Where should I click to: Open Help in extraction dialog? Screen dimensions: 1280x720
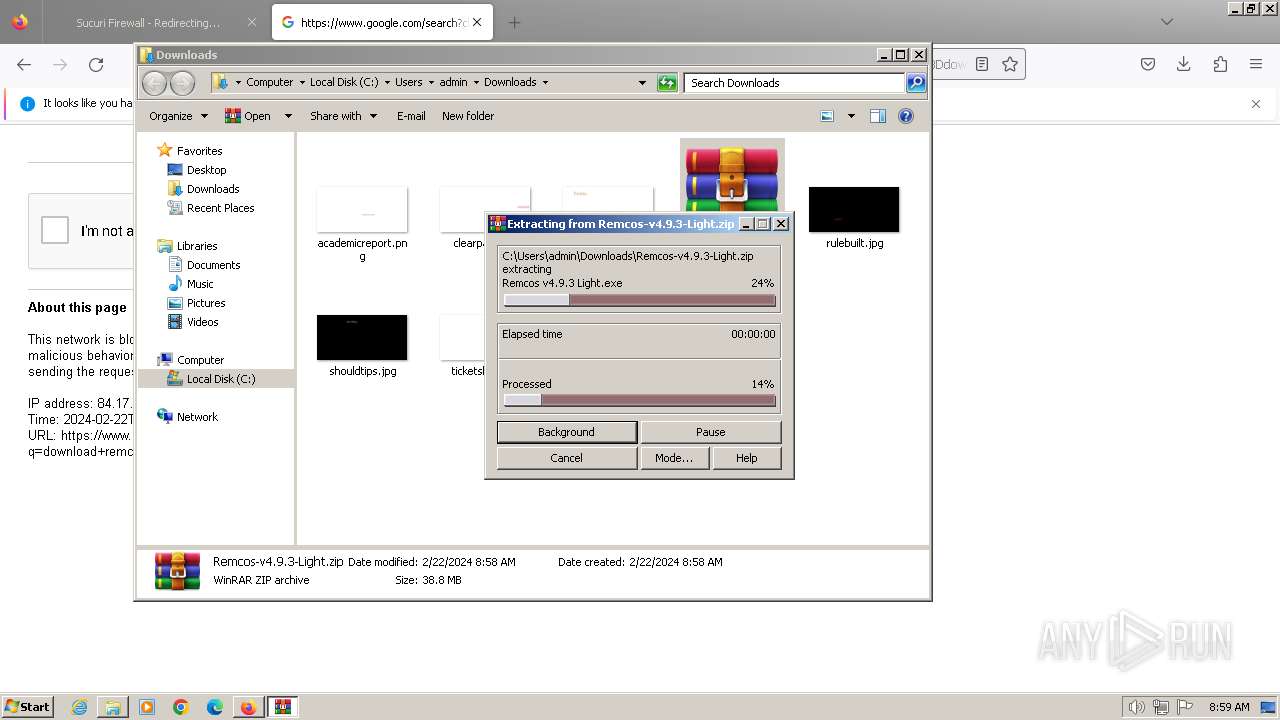tap(746, 458)
